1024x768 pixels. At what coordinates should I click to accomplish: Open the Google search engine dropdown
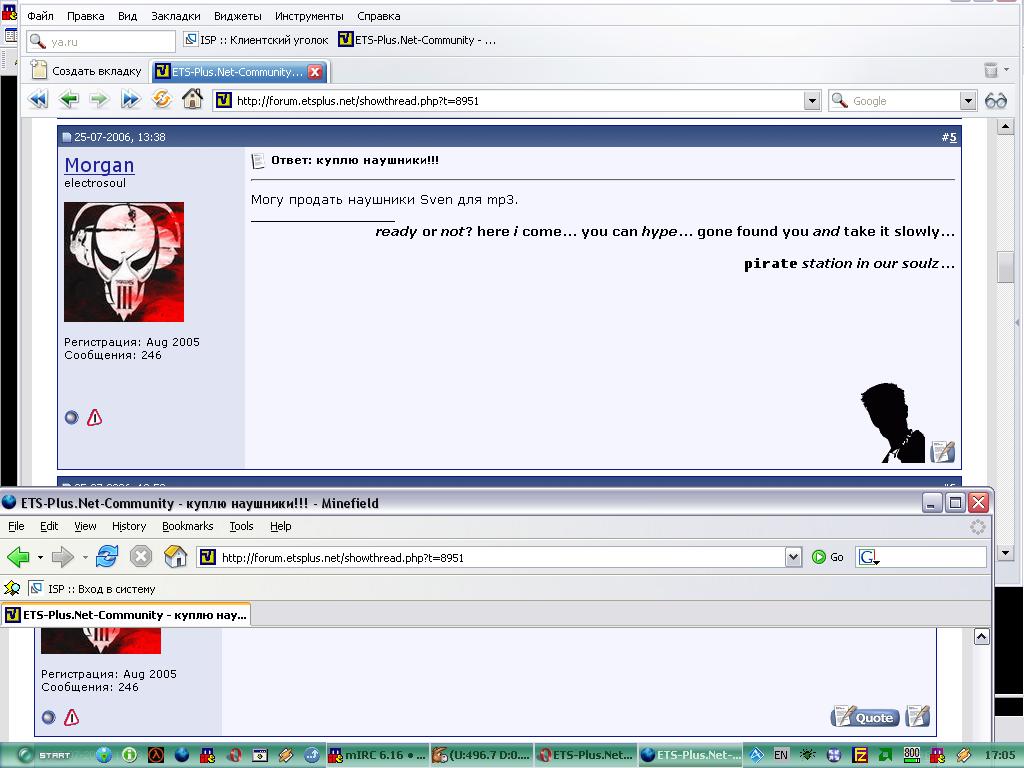tap(967, 100)
